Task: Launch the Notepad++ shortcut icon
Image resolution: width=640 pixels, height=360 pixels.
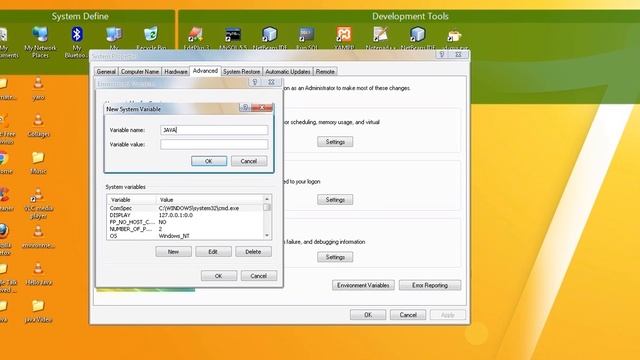Action: pyautogui.click(x=380, y=38)
